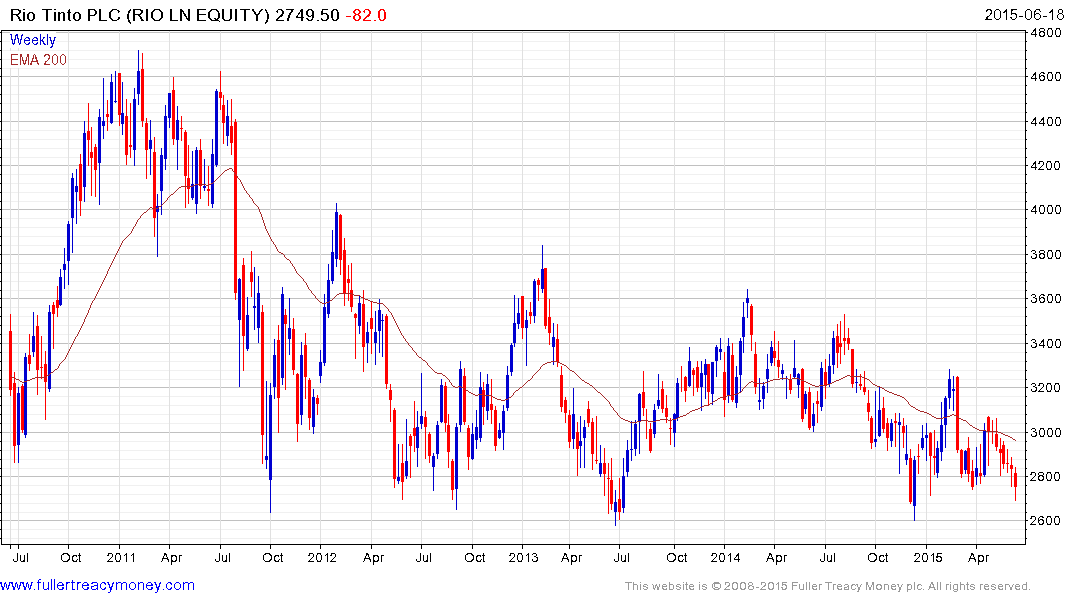Screen dimensions: 1075x600
Task: Click the 4200 y-axis label
Action: click(1046, 165)
